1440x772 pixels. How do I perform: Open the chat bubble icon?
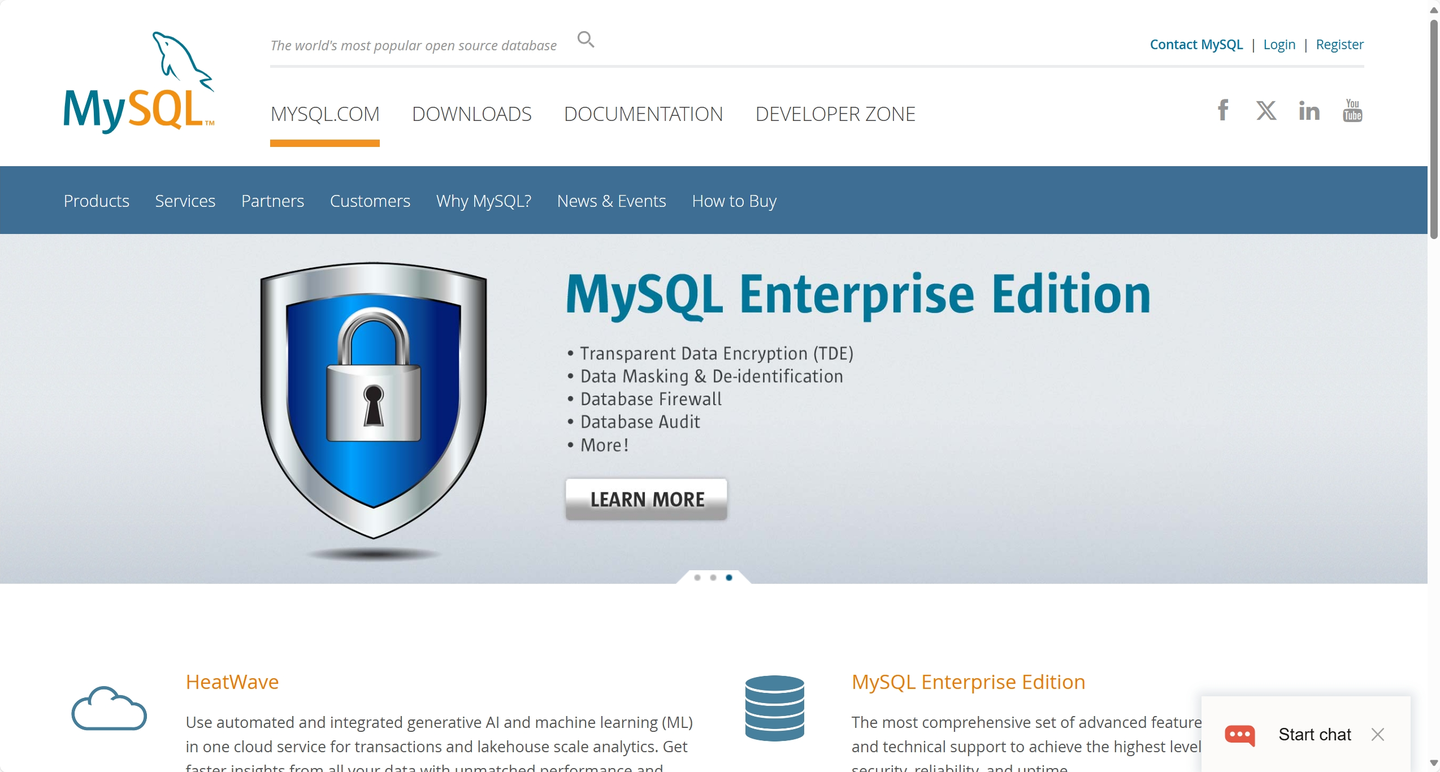tap(1239, 735)
